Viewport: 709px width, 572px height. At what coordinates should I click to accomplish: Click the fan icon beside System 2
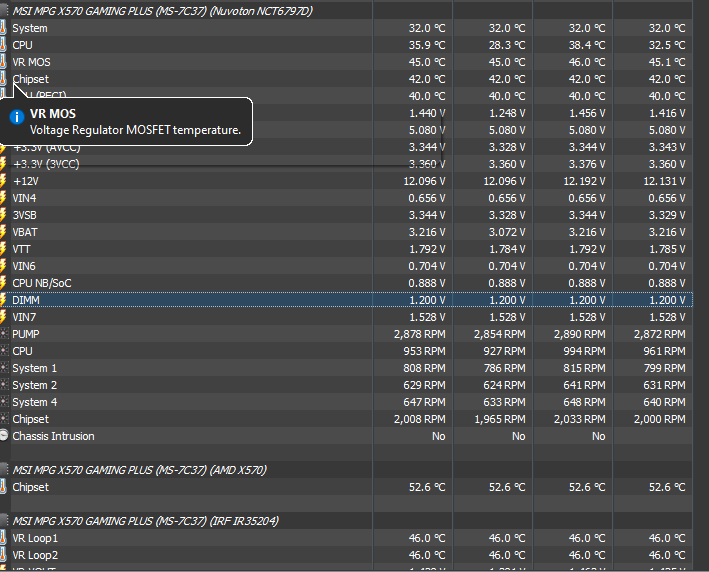[4, 385]
